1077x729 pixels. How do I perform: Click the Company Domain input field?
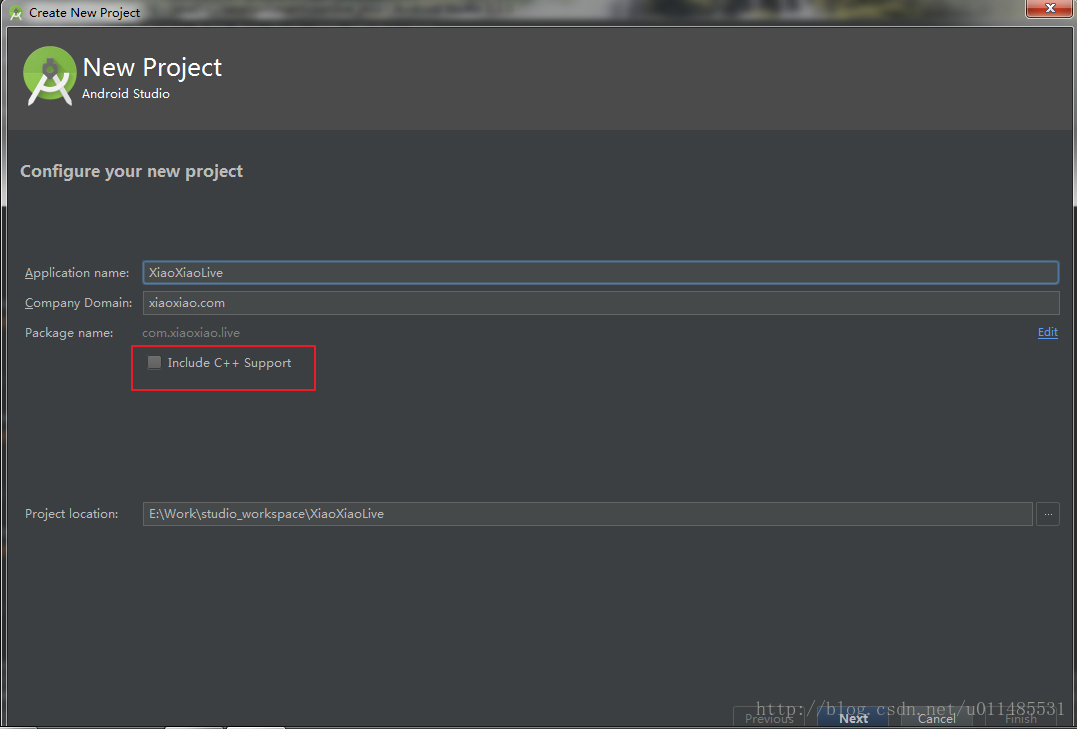click(x=600, y=303)
